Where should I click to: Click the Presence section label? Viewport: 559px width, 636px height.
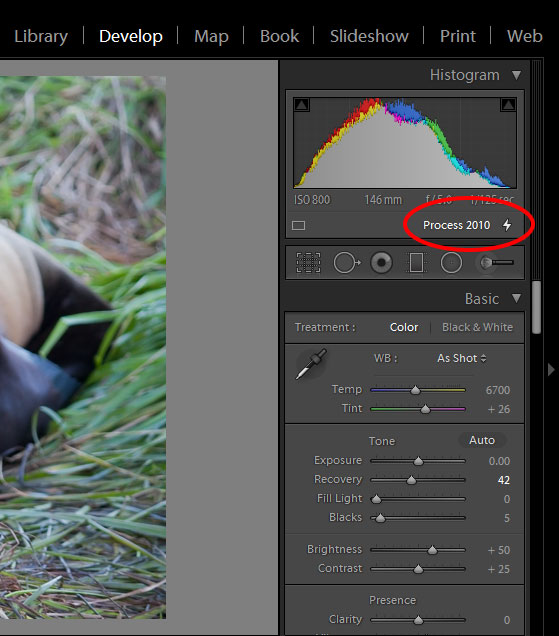(x=392, y=600)
